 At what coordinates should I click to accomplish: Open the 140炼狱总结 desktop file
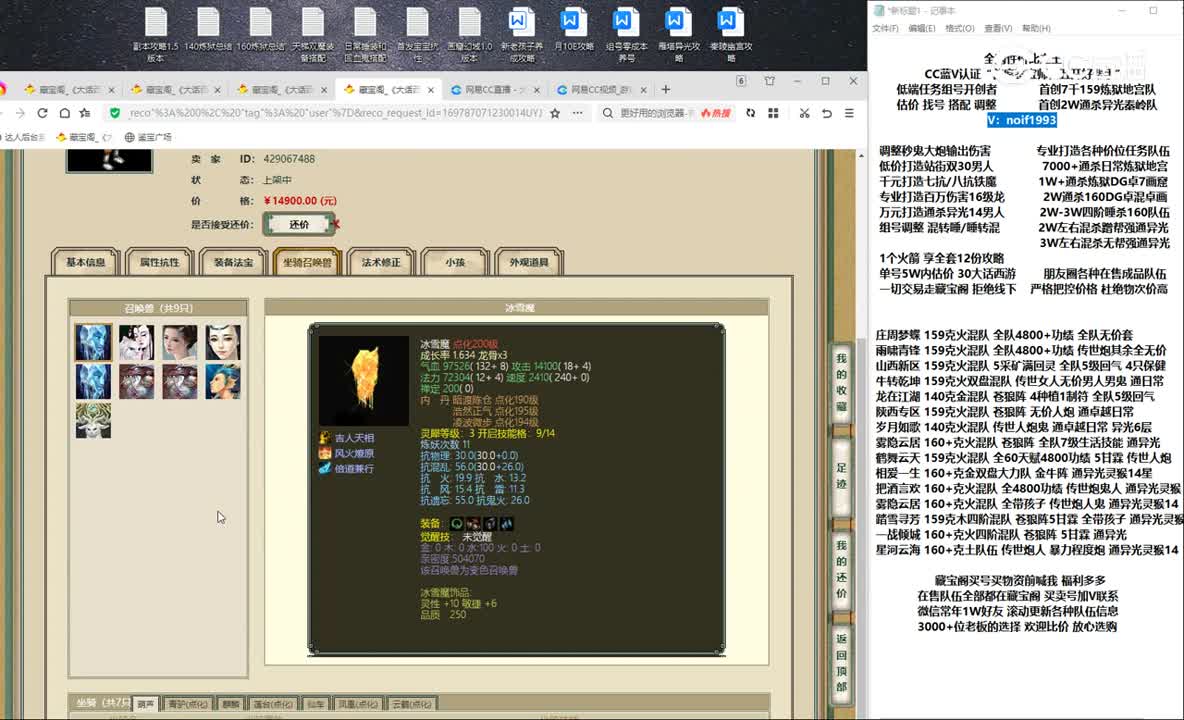(x=208, y=30)
